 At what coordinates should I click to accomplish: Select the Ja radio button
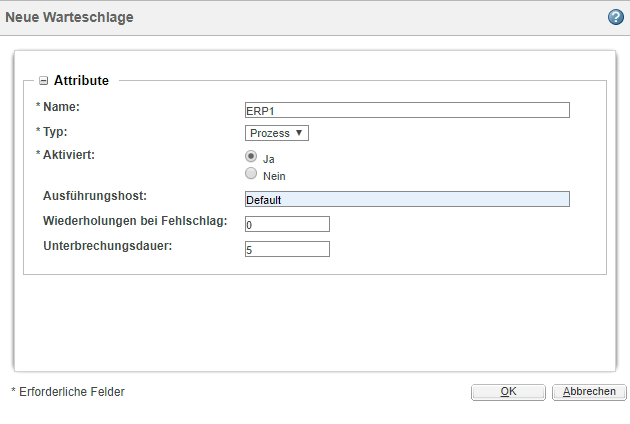pos(251,157)
